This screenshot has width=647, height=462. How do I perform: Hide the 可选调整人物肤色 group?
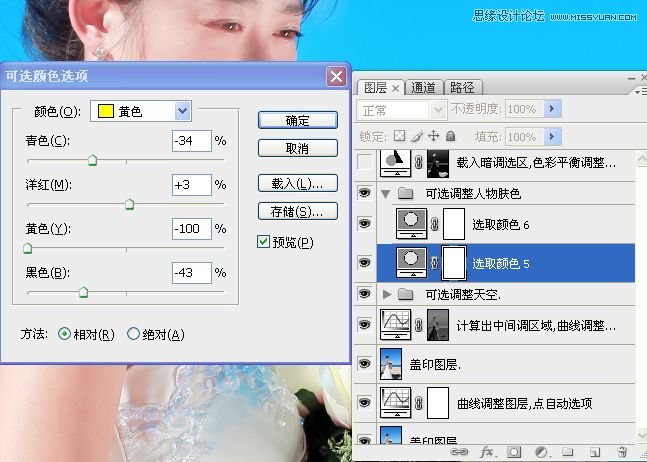coord(365,193)
